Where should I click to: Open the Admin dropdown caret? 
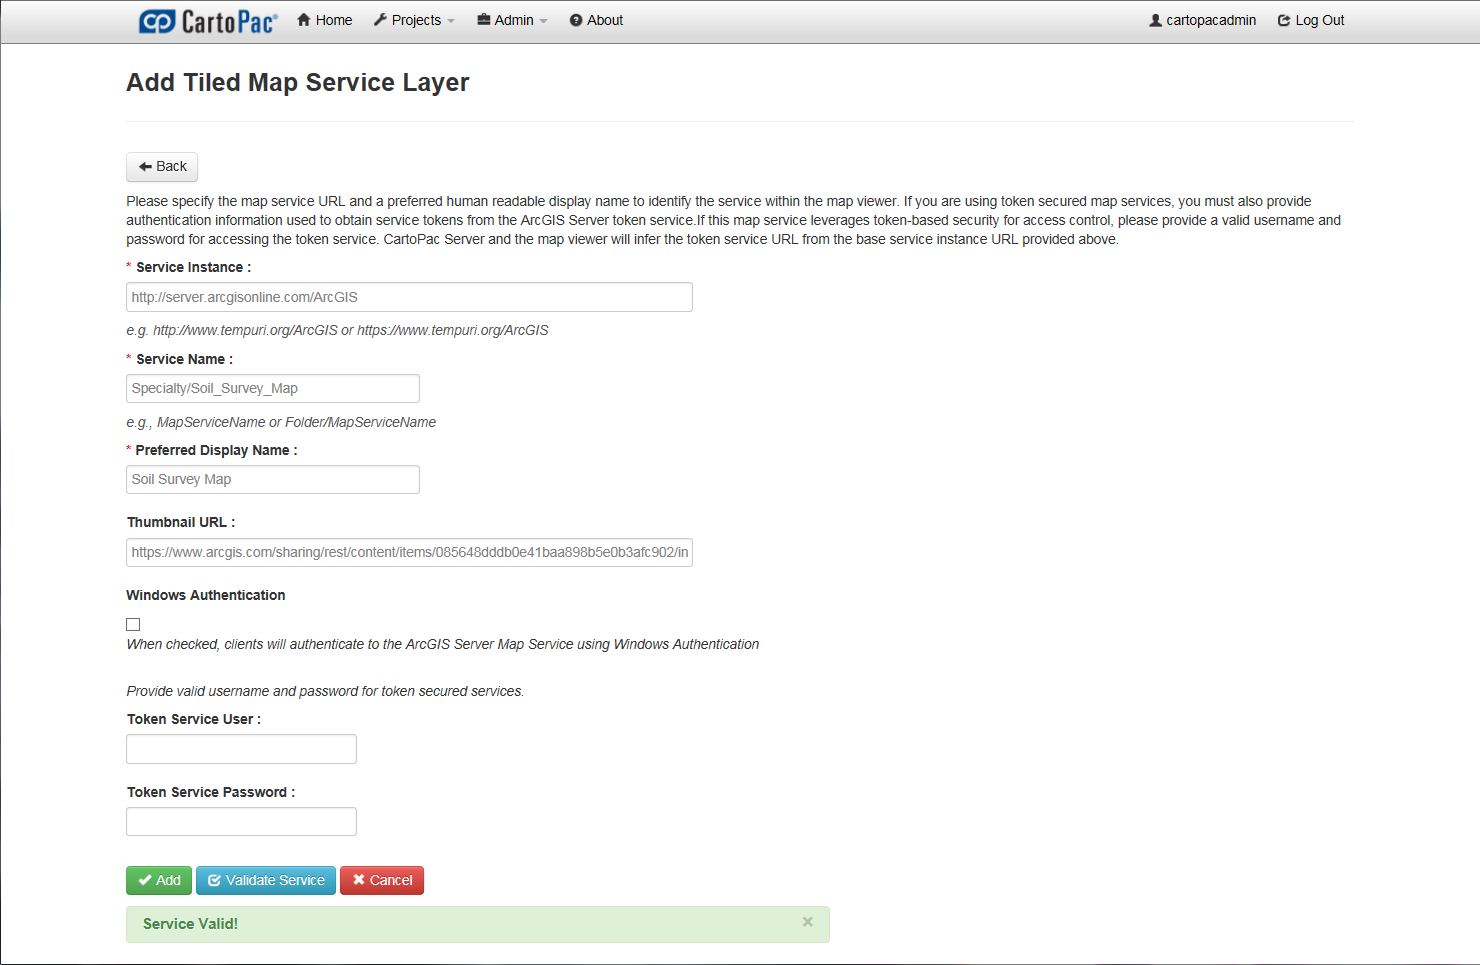pos(543,21)
